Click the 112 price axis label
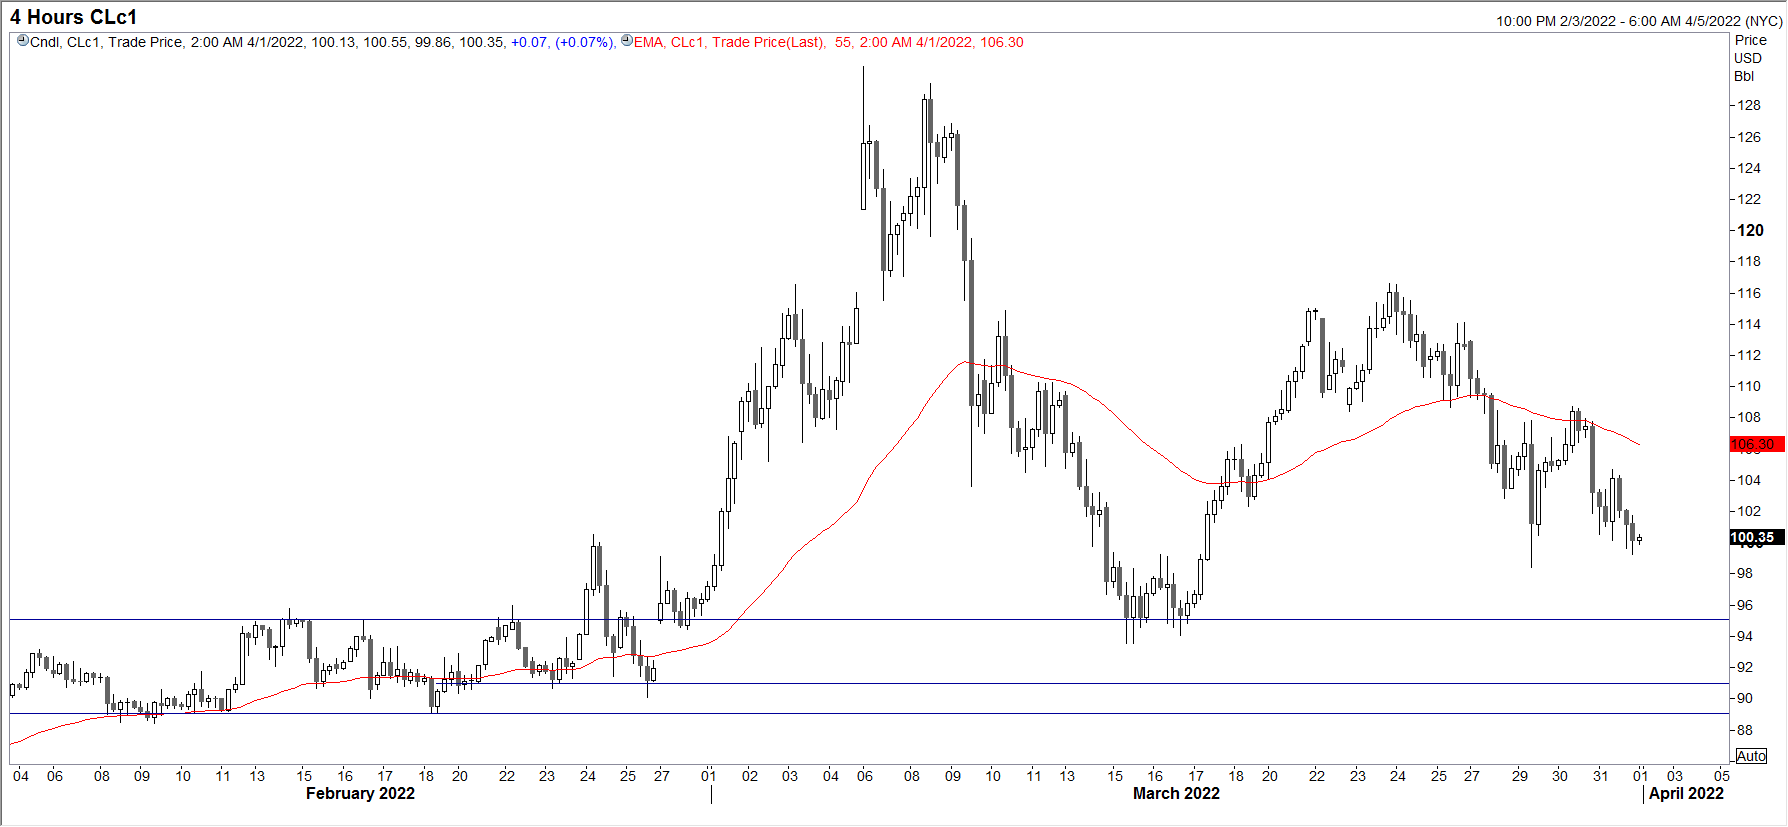1788x827 pixels. (x=1749, y=355)
